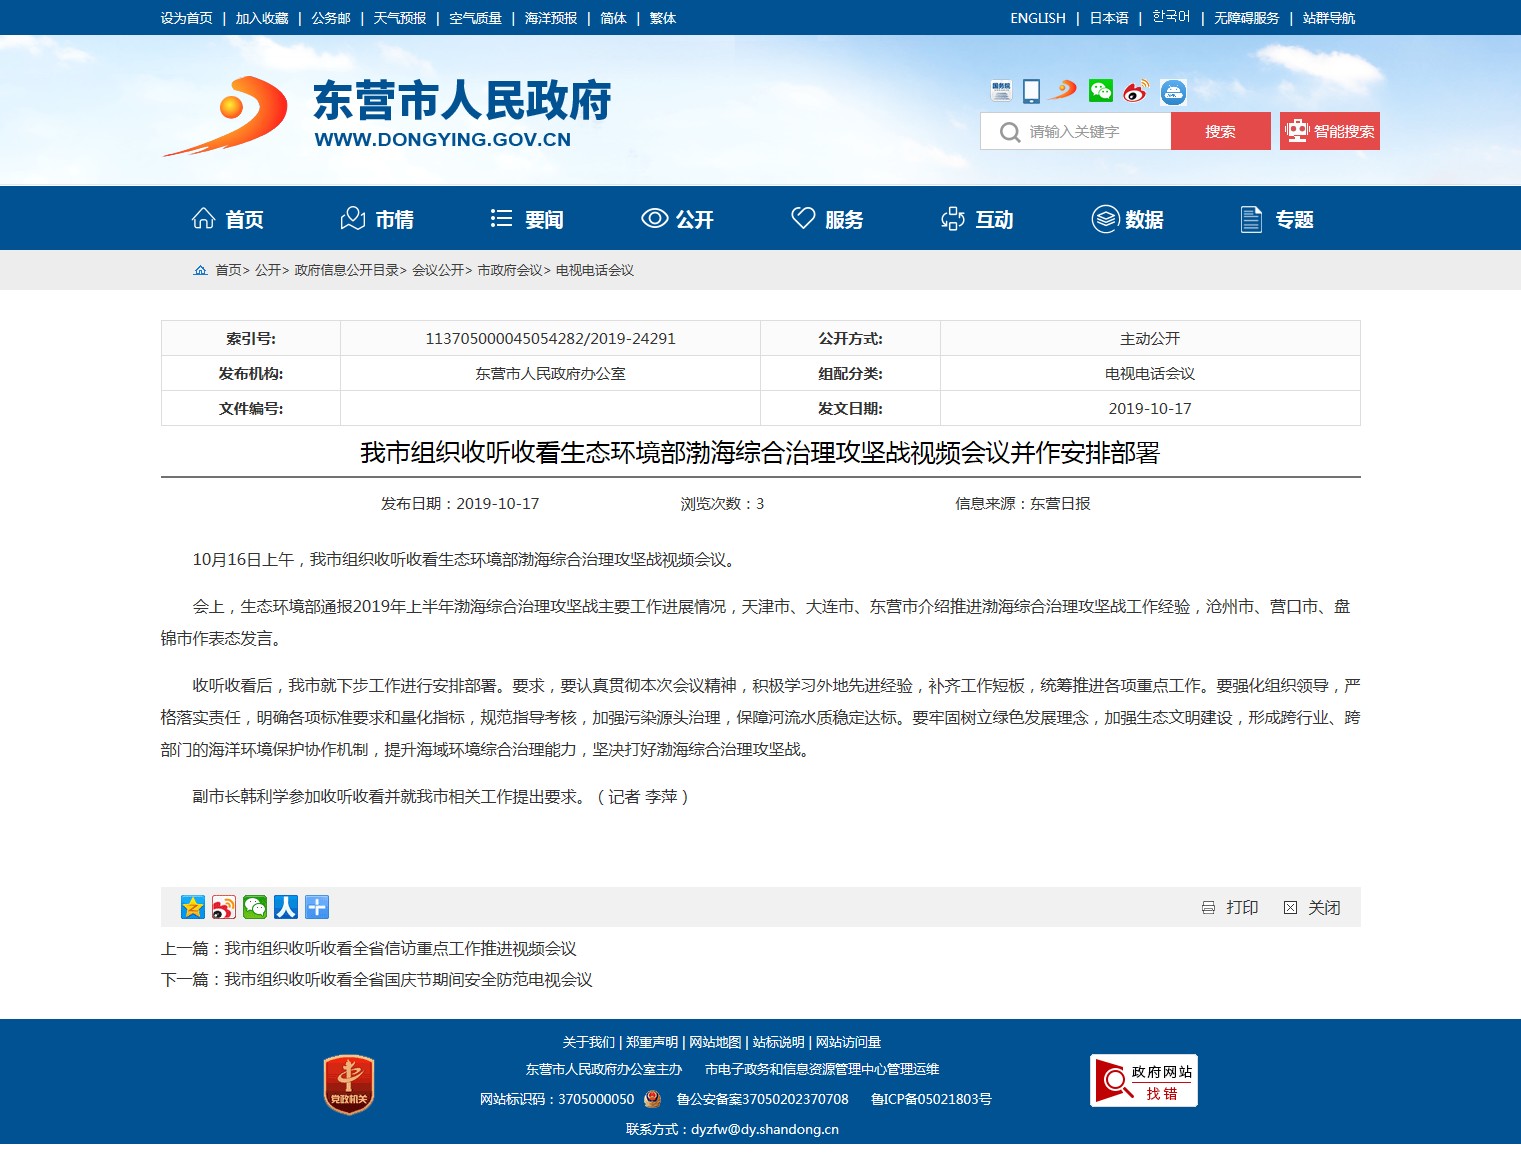The image size is (1521, 1164).
Task: Open previous article about 信访重点工作
Action: [400, 948]
